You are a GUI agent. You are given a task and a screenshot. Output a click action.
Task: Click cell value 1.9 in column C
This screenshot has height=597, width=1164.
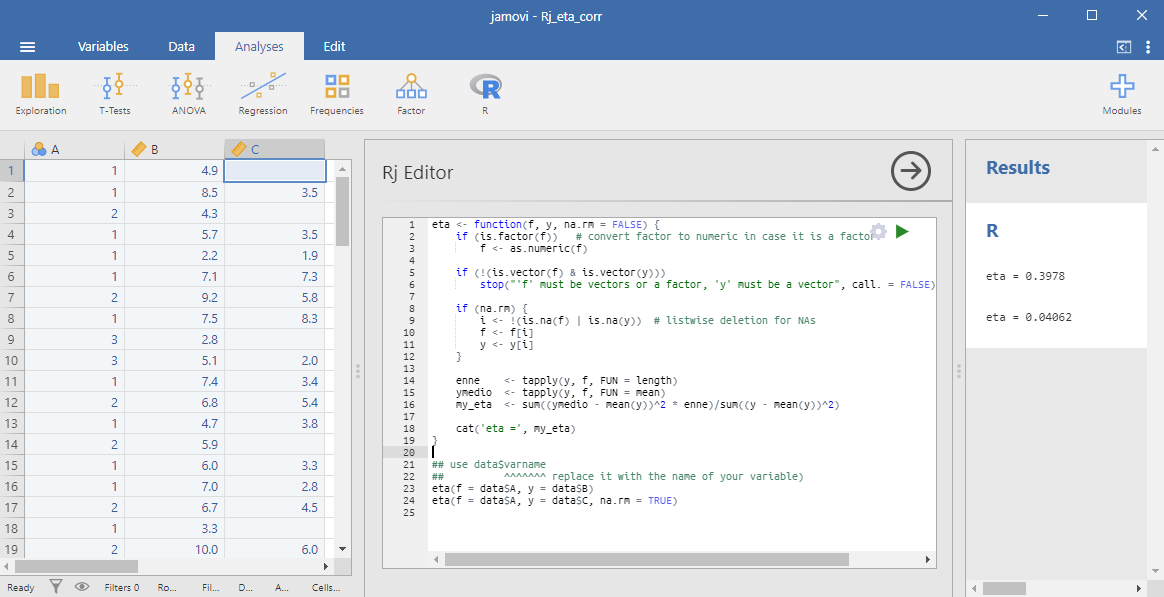274,255
